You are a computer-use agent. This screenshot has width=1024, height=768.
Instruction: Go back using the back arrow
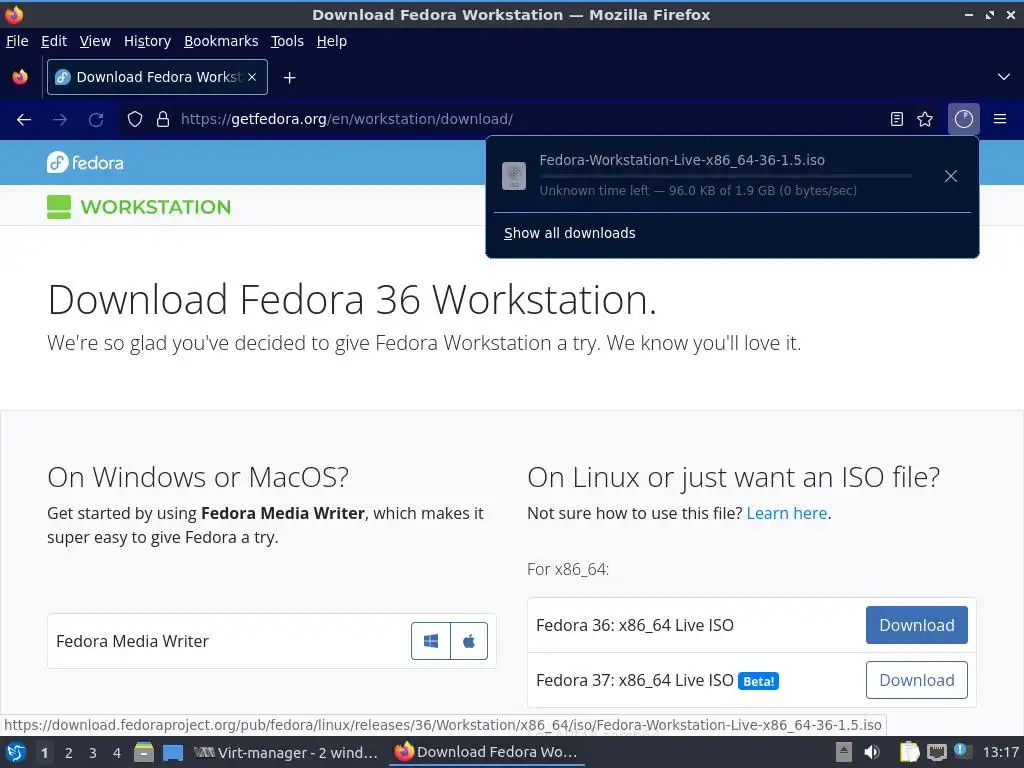pyautogui.click(x=24, y=120)
